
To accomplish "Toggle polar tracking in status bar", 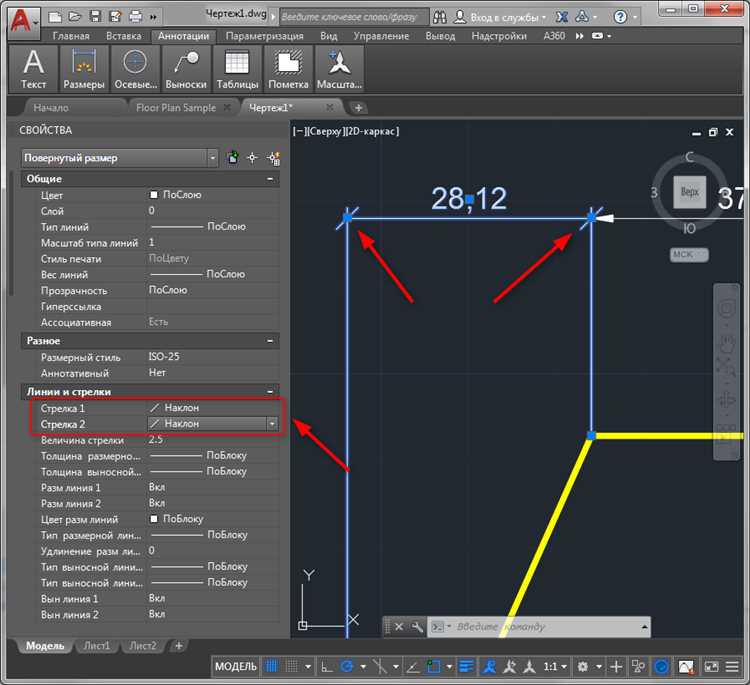I will coord(347,666).
